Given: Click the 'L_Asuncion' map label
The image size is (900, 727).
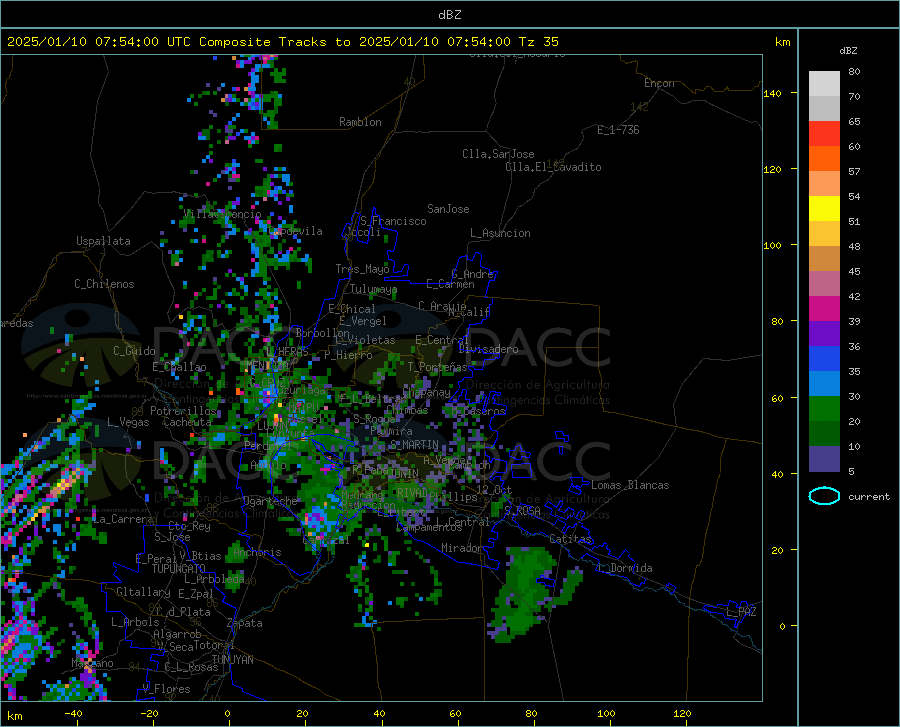Looking at the screenshot, I should coord(500,233).
